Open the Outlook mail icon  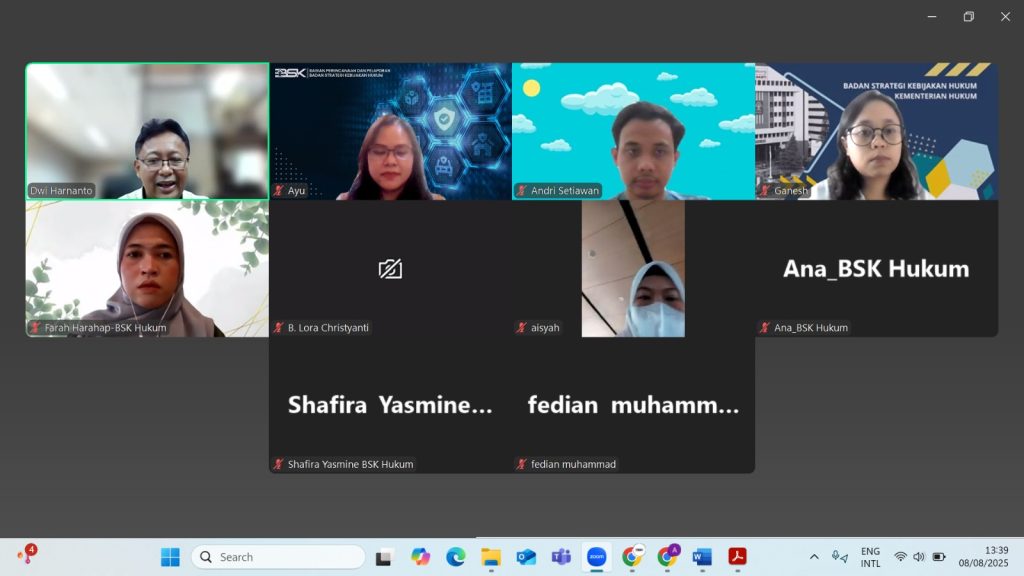point(526,557)
